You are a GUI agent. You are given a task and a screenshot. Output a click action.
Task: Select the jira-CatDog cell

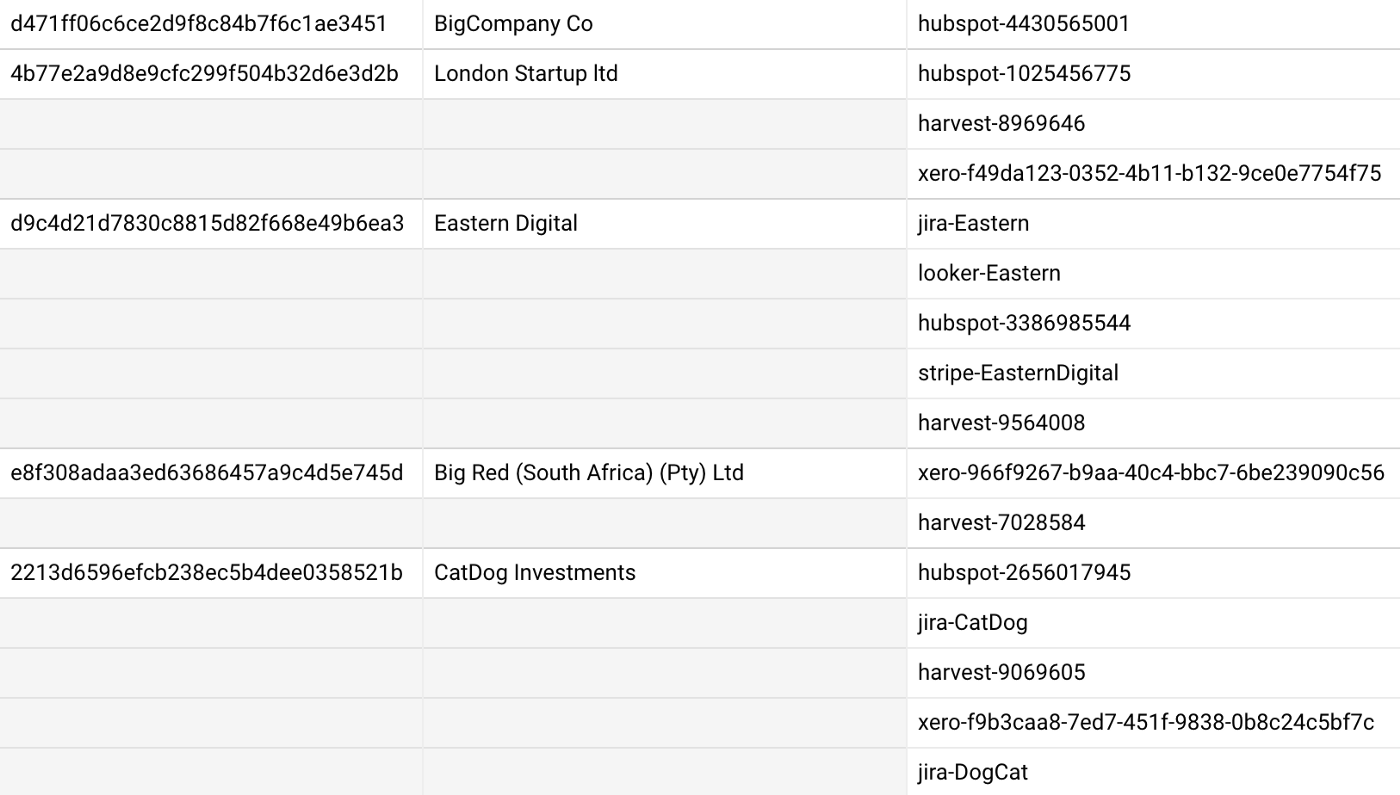coord(972,623)
